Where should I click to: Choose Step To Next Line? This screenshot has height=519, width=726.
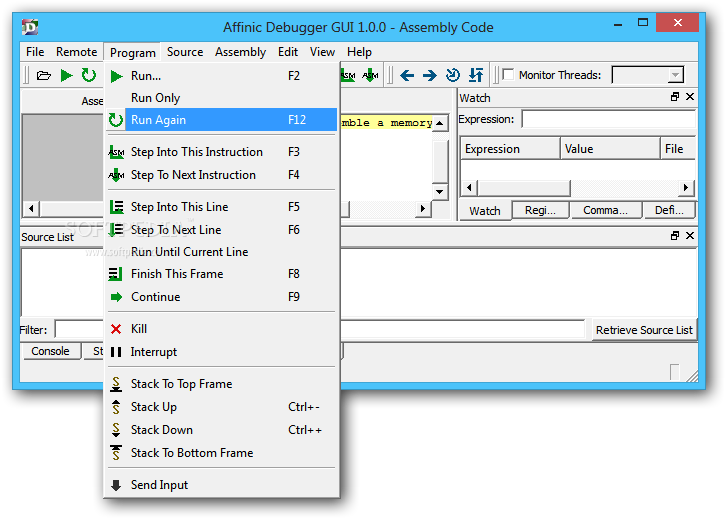(222, 230)
